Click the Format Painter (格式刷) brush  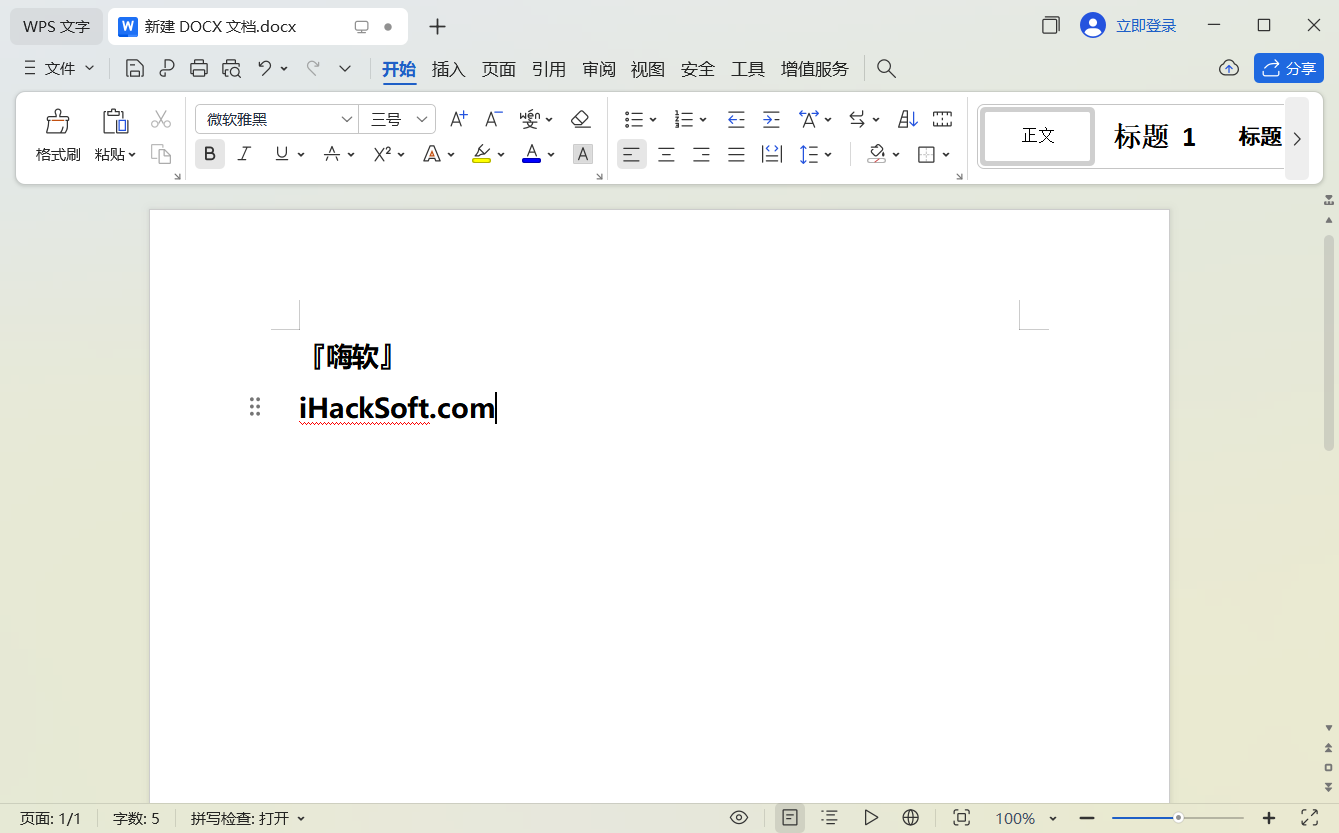pos(58,122)
